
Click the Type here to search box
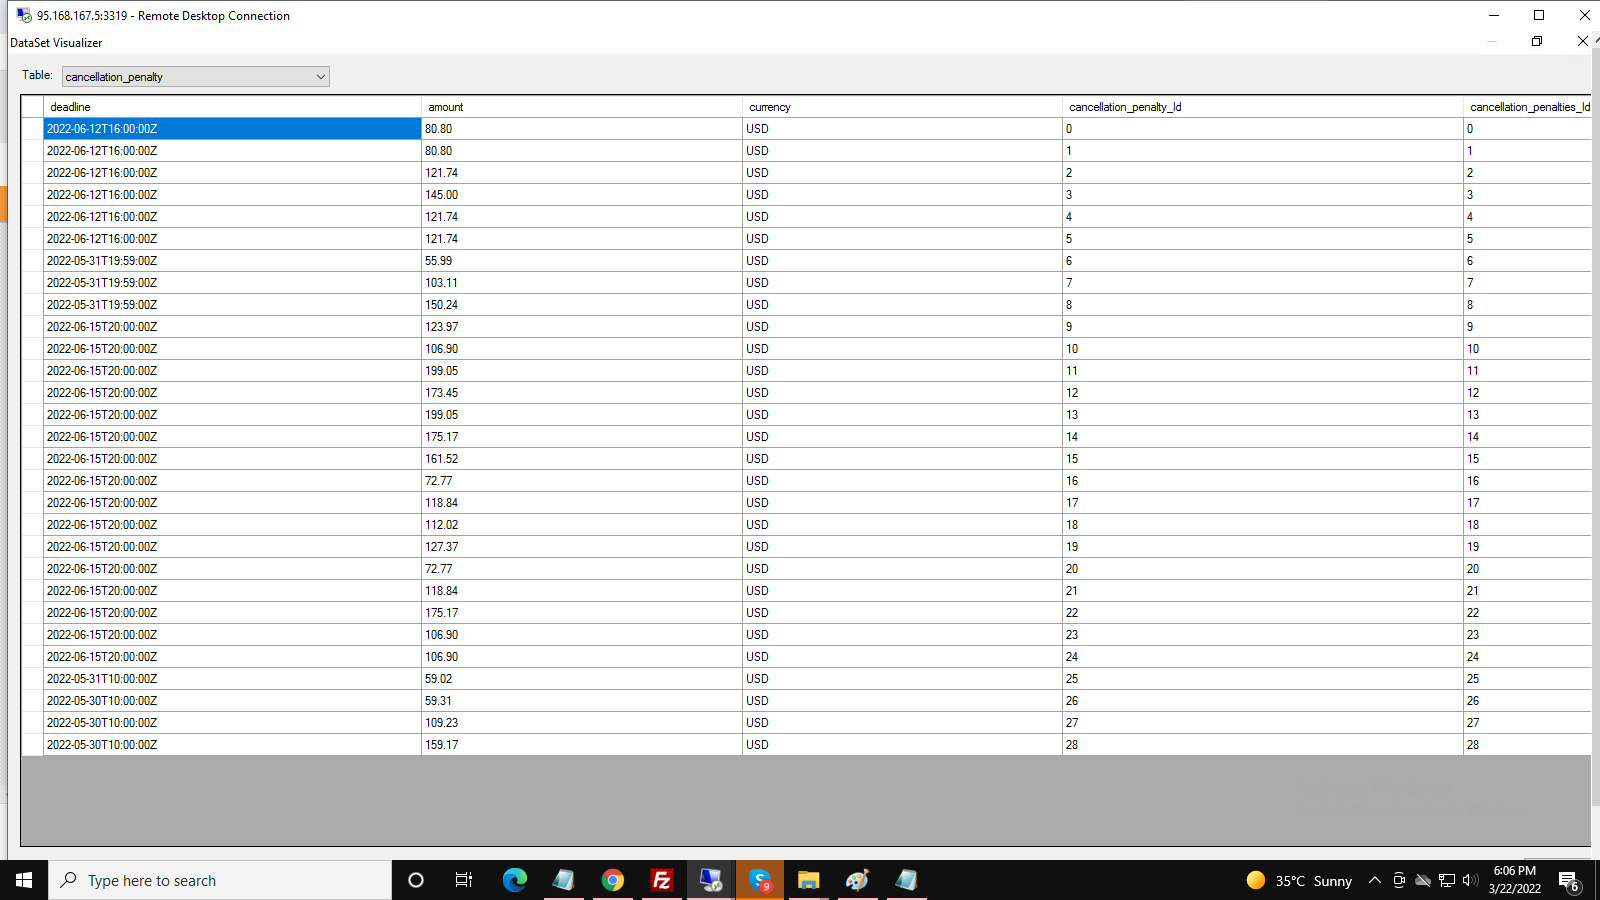(220, 880)
